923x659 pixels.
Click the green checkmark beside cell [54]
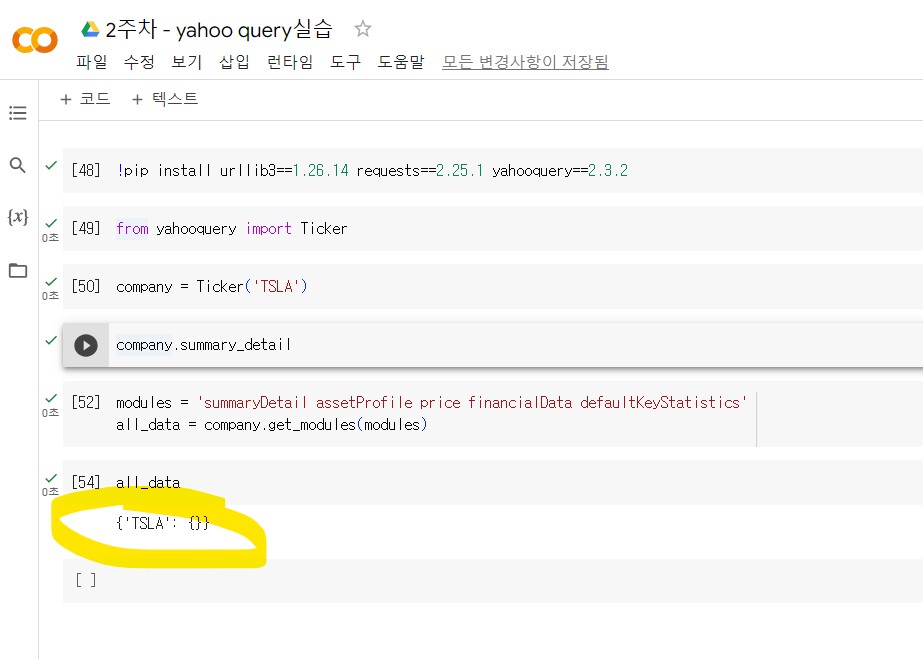click(51, 478)
